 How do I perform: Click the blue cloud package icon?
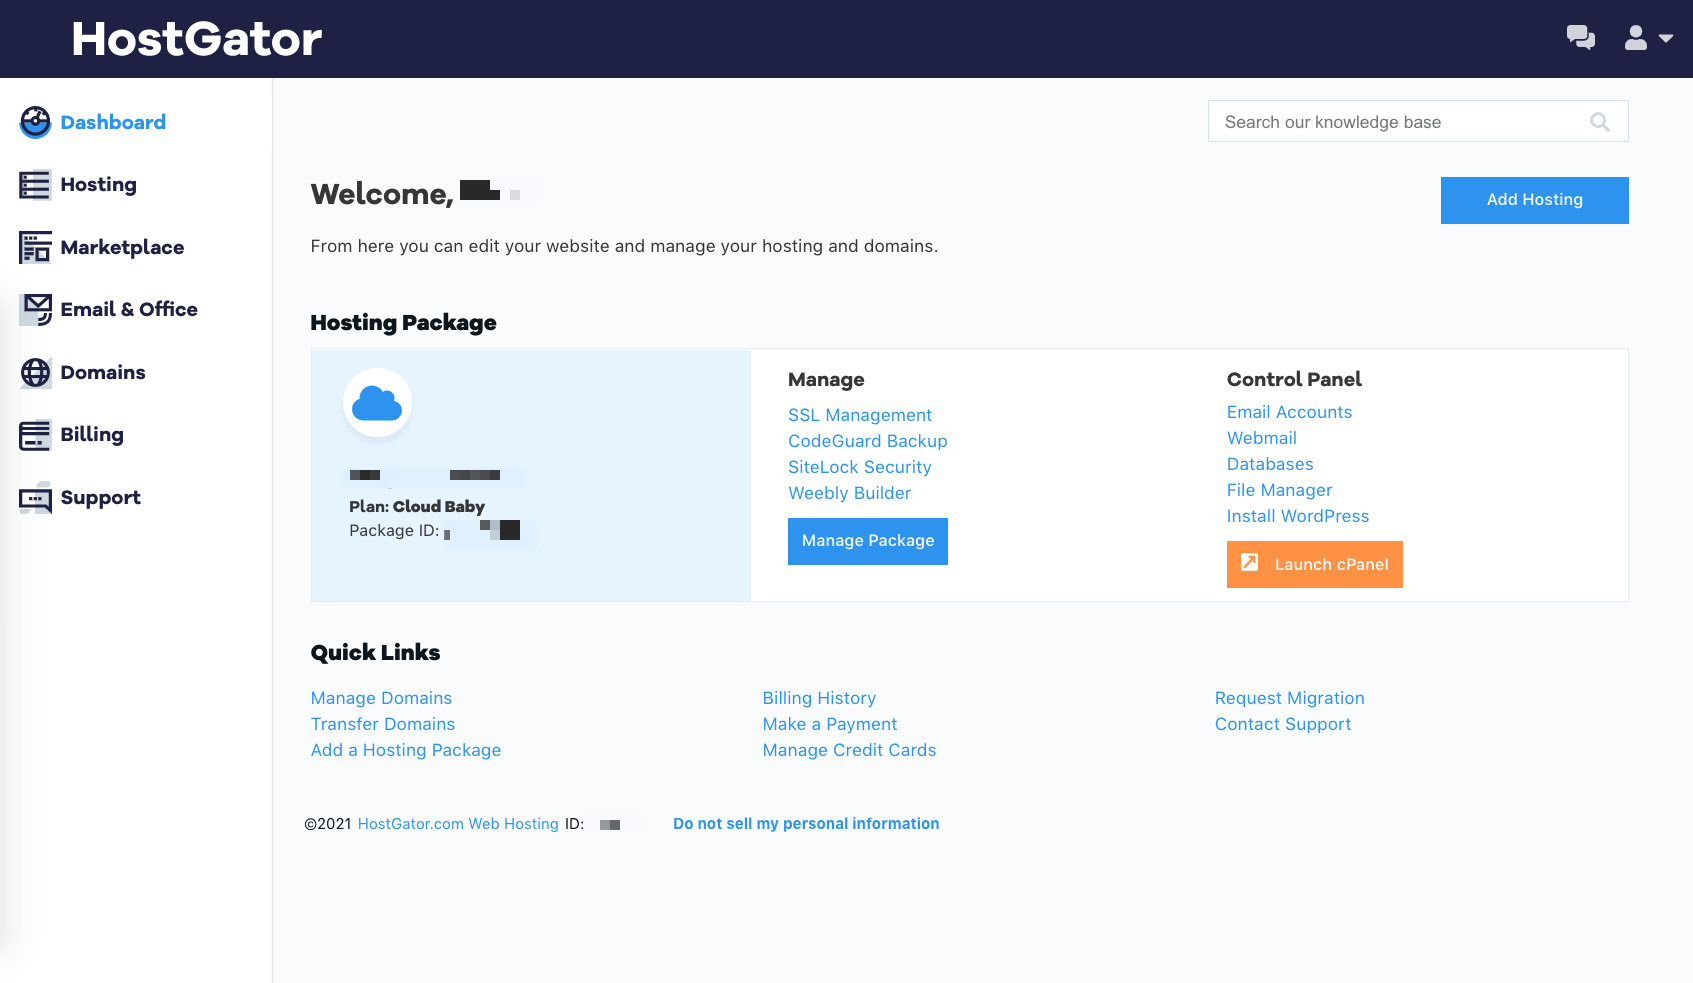[377, 403]
